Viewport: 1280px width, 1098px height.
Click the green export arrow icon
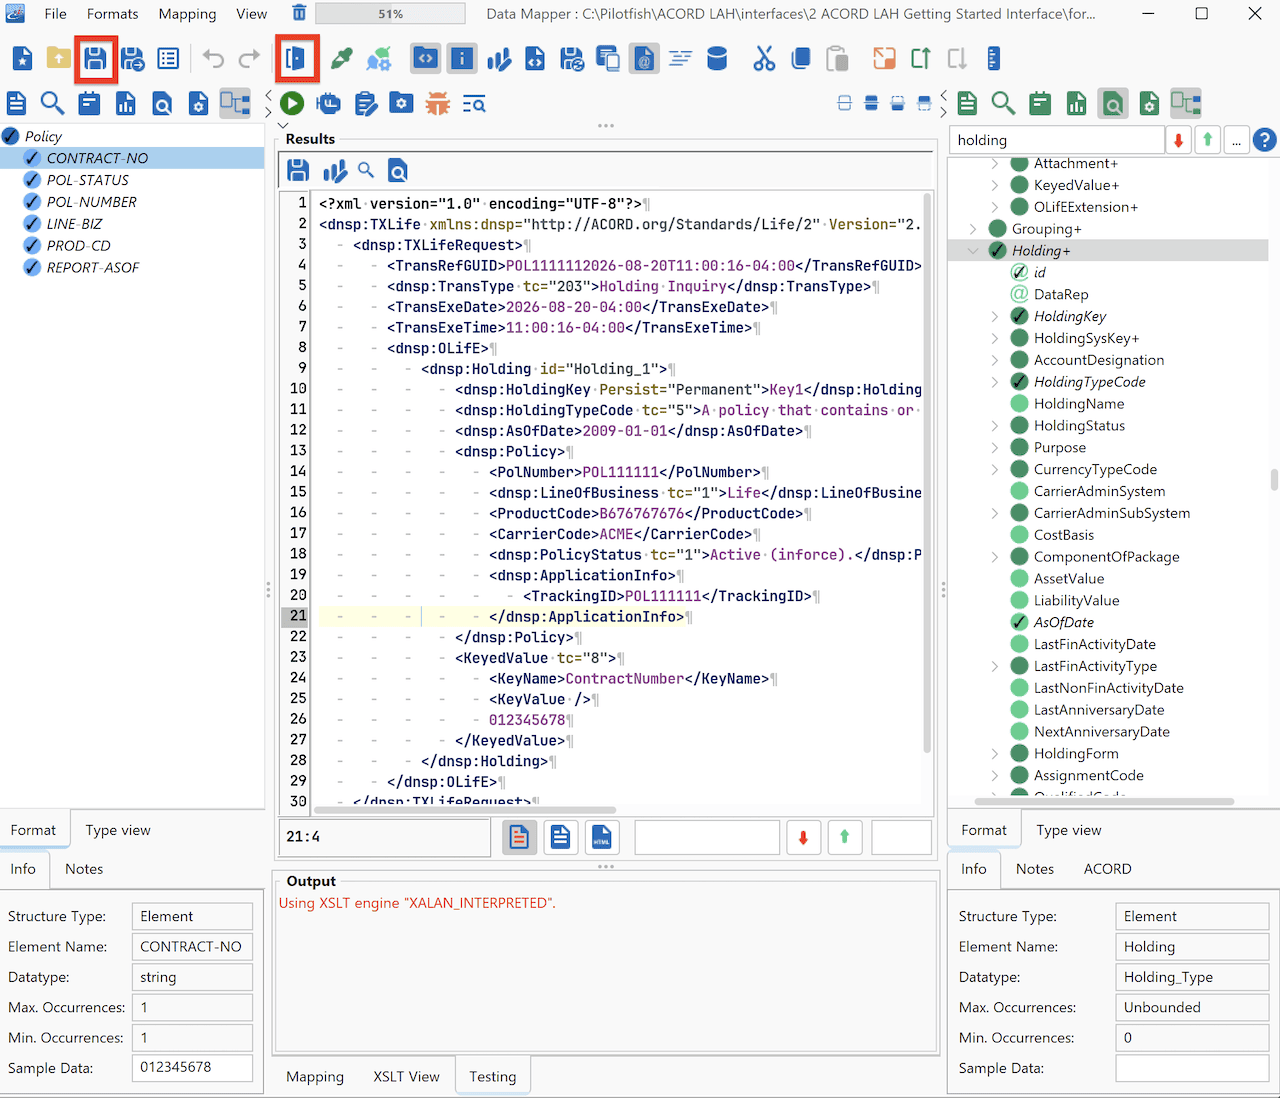(x=921, y=59)
